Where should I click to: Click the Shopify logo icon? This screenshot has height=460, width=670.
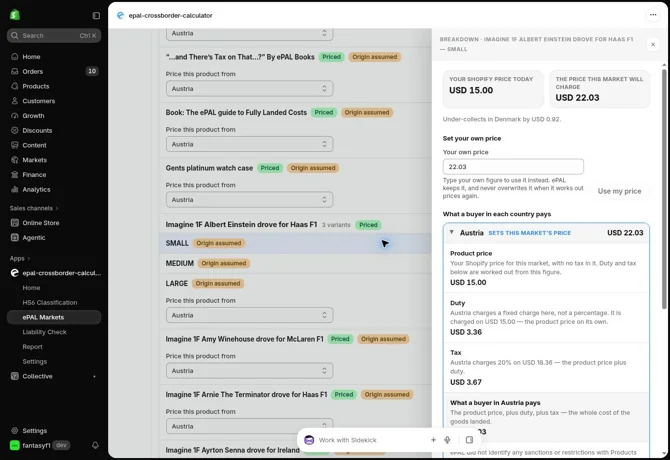coord(15,15)
